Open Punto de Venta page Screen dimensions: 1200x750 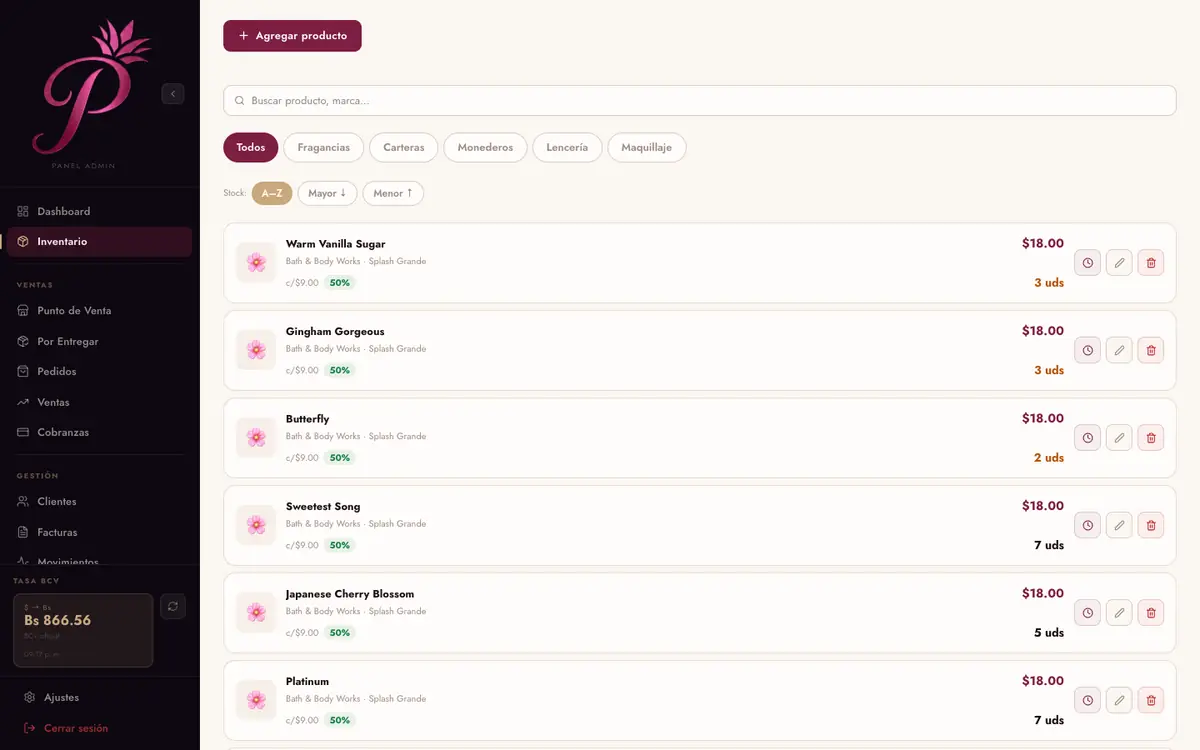[99, 311]
